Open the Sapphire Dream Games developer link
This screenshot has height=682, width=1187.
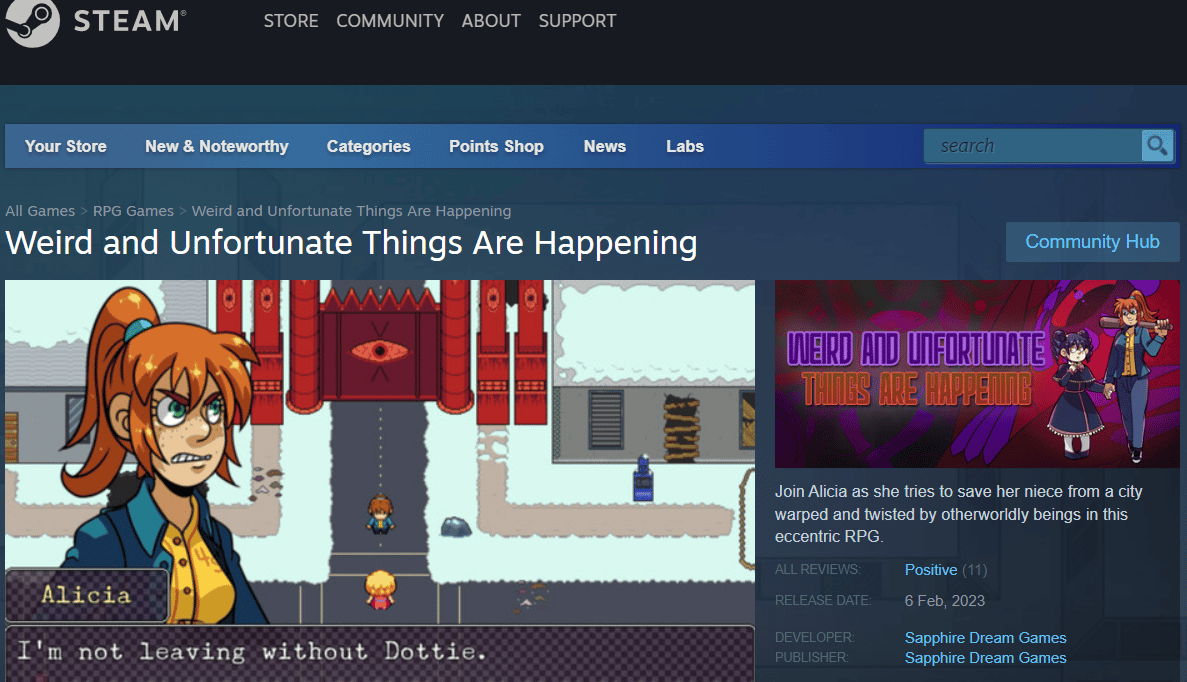click(x=985, y=638)
